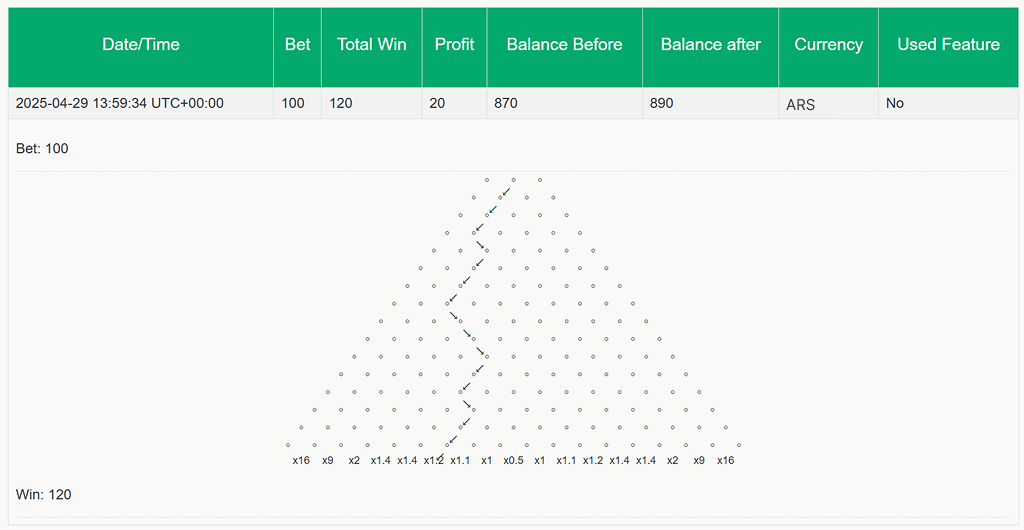Select the 890 balance after value

[x=662, y=103]
